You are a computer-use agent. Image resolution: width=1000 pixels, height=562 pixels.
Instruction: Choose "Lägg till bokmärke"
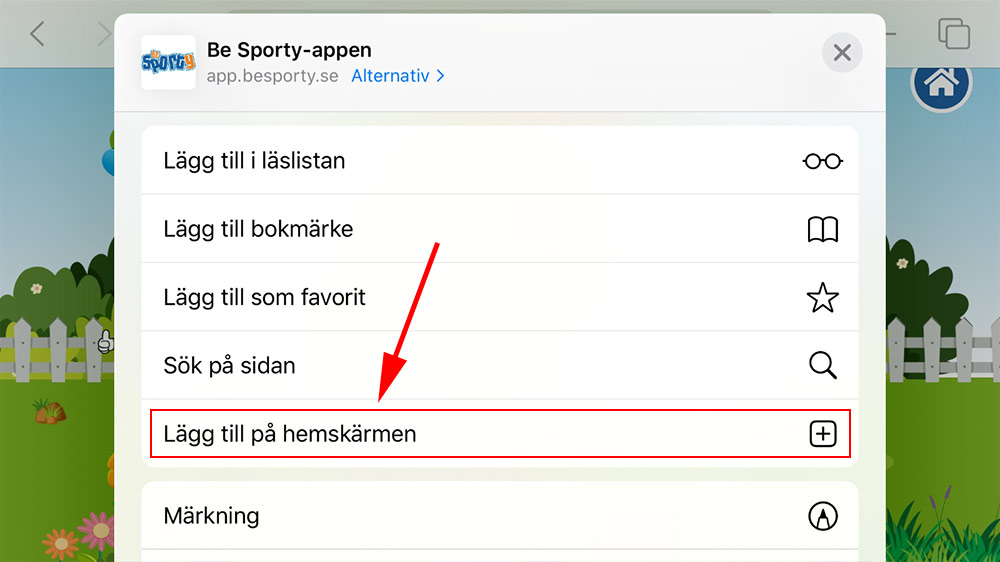(258, 230)
